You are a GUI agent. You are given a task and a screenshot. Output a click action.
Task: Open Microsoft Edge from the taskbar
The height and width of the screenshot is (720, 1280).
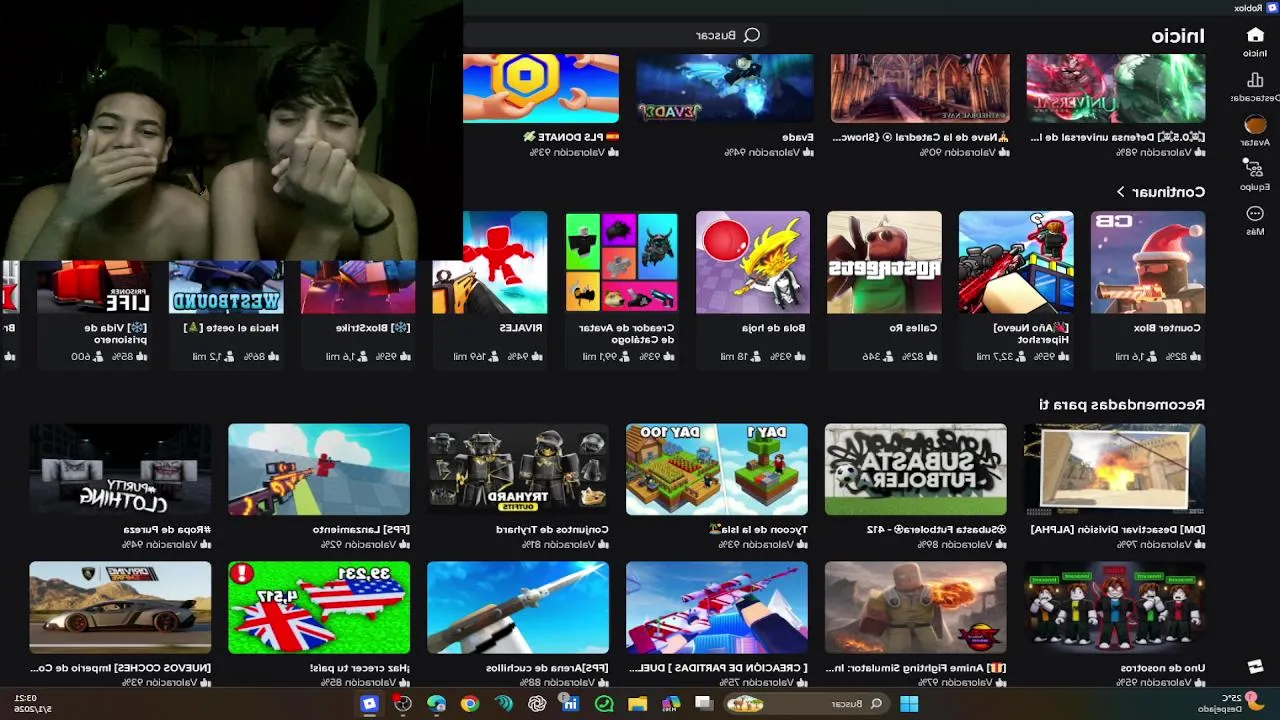(436, 704)
